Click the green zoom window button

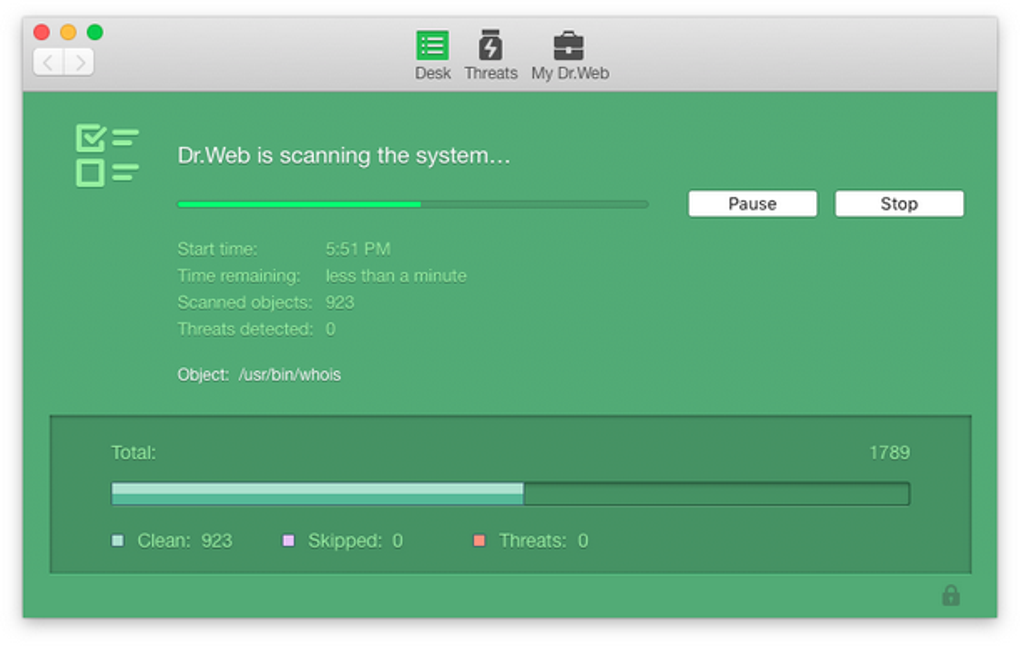click(x=95, y=32)
